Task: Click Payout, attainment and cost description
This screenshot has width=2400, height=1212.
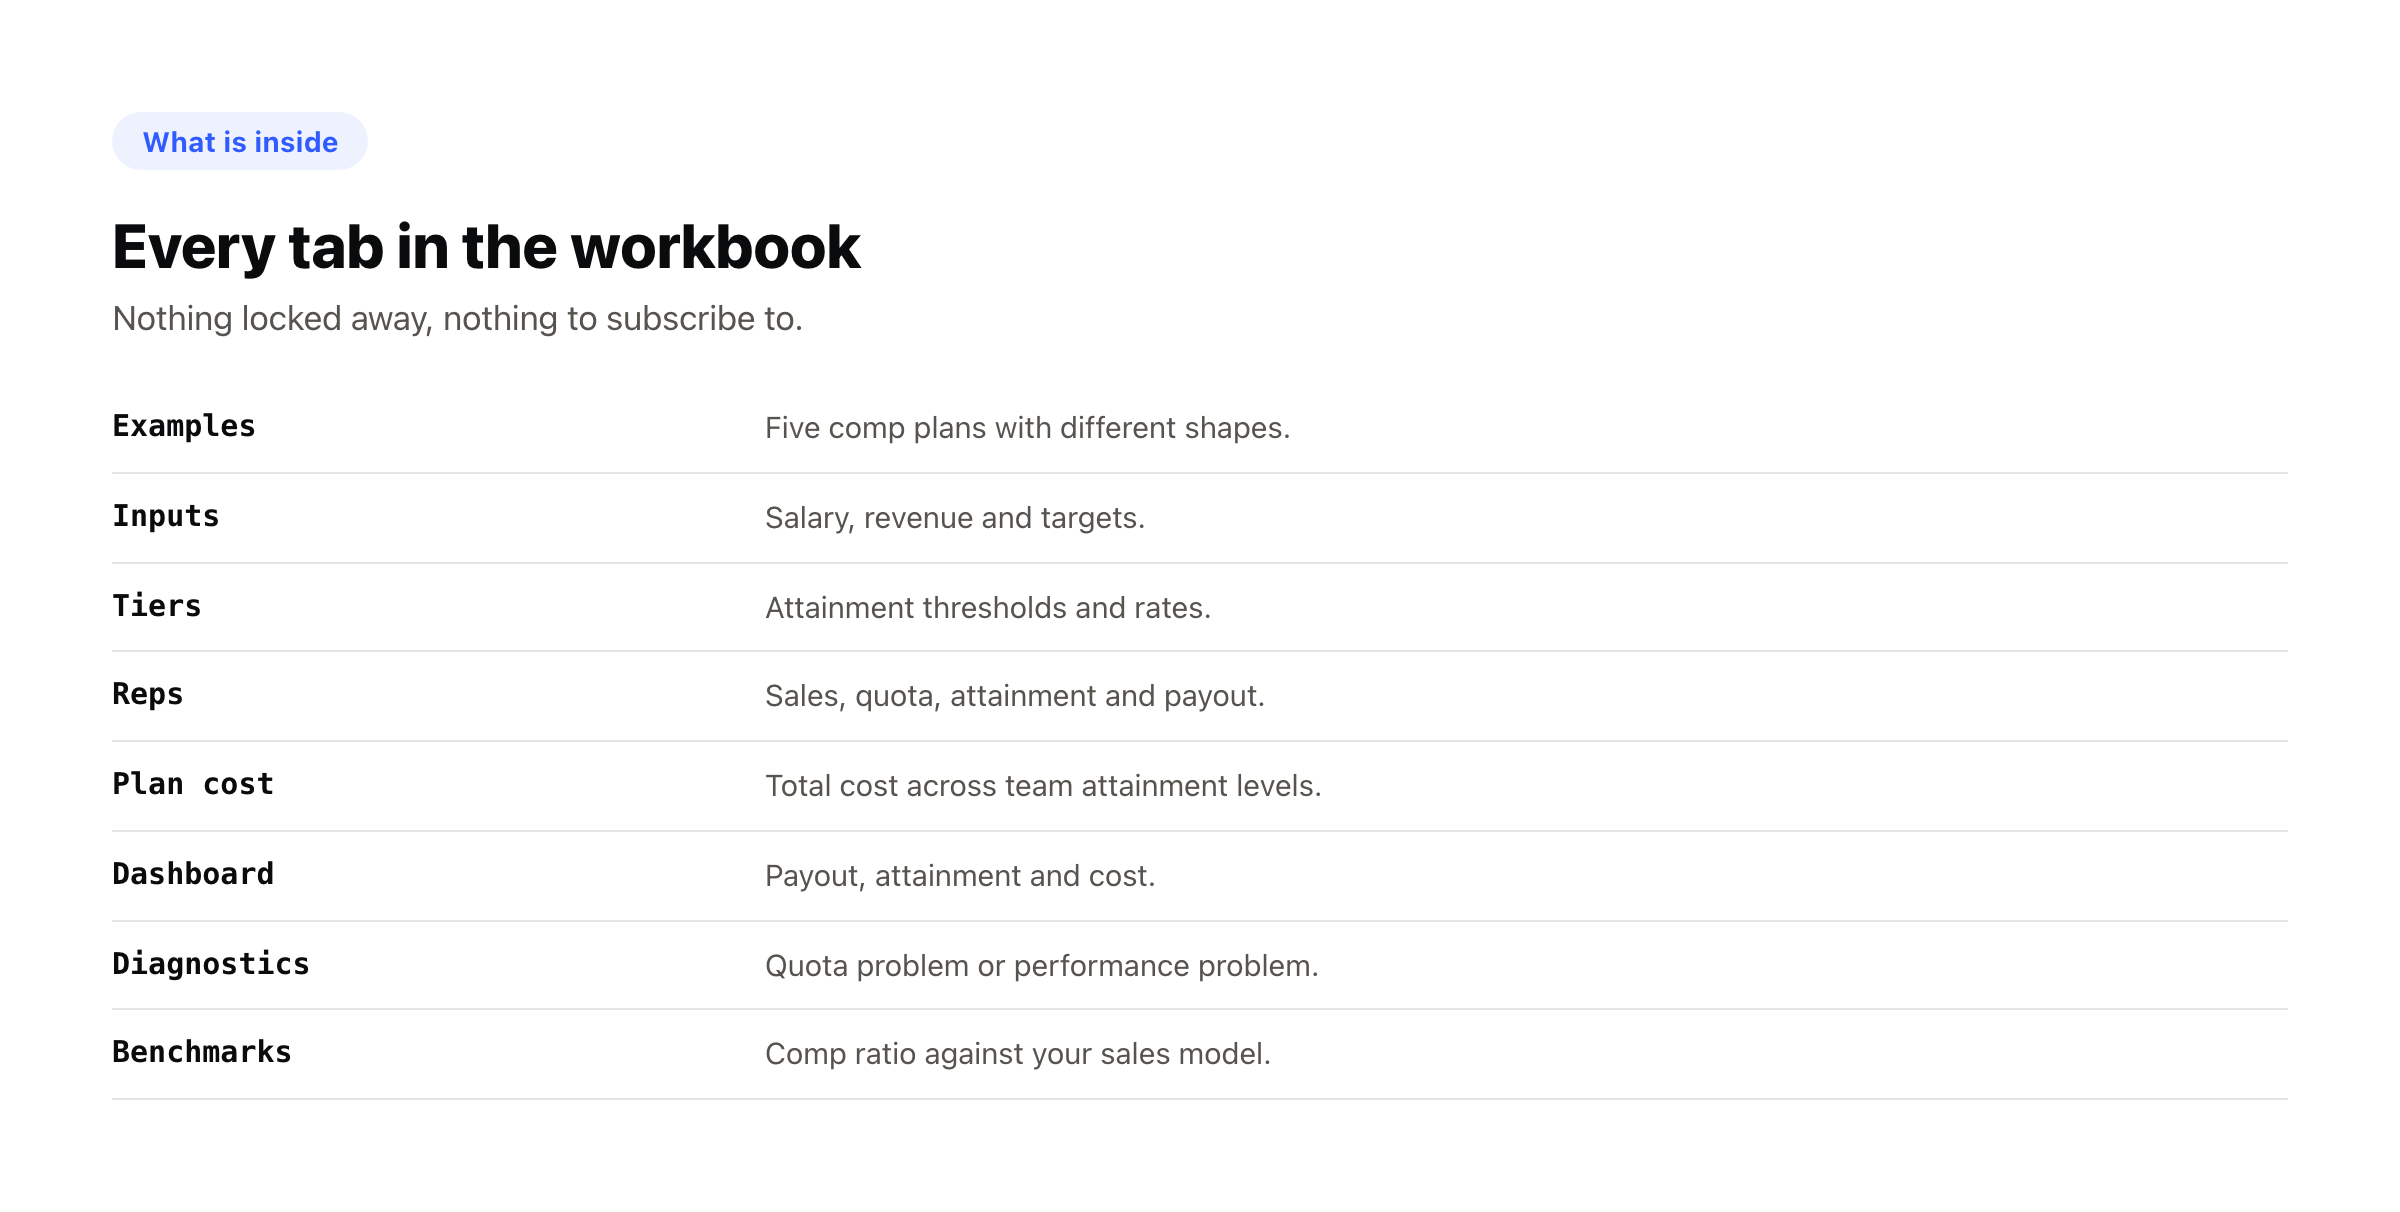Action: click(x=960, y=876)
